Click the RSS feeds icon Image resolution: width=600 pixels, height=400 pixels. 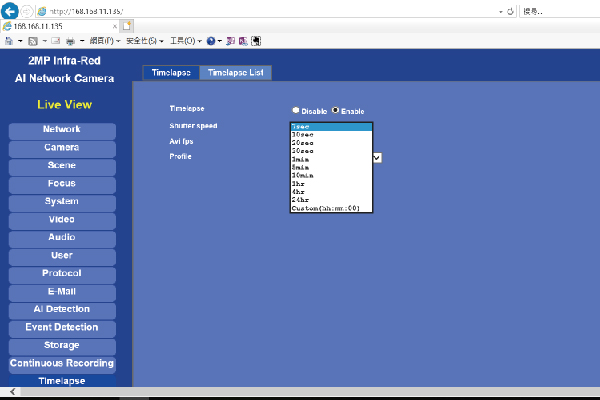[33, 41]
